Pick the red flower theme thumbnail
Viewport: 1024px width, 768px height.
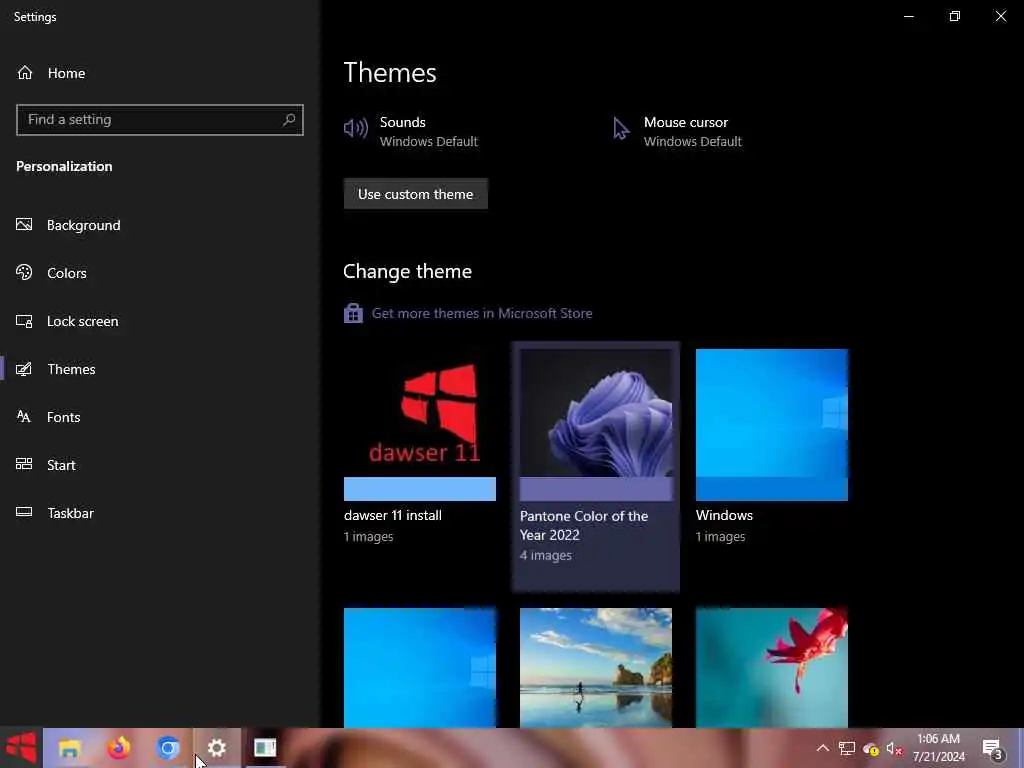tap(772, 667)
